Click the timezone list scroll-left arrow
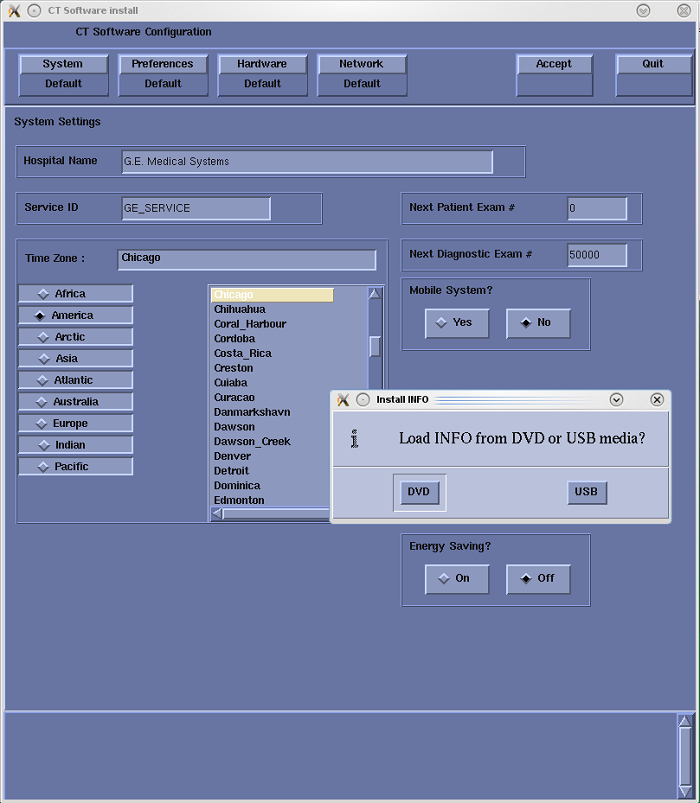The image size is (700, 803). click(218, 514)
